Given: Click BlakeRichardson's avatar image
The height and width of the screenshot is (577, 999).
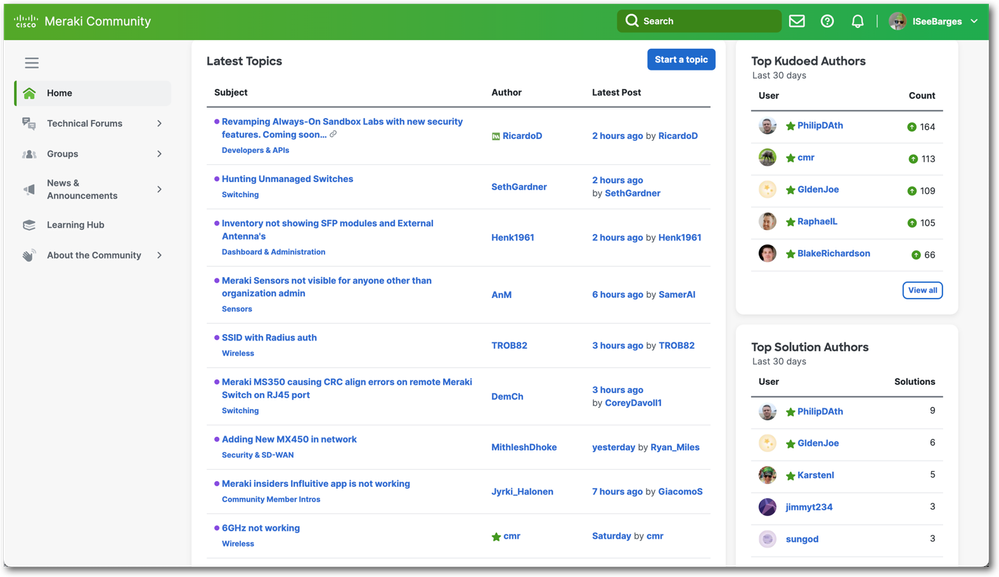Looking at the screenshot, I should [x=767, y=253].
